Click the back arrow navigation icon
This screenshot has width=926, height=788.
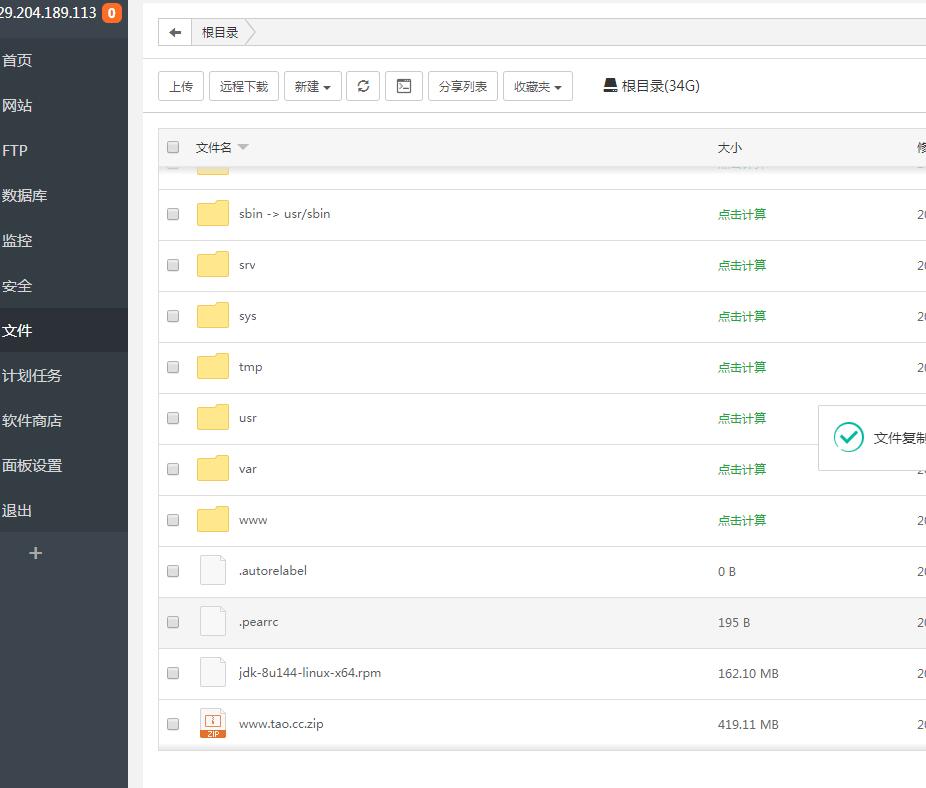(x=175, y=32)
